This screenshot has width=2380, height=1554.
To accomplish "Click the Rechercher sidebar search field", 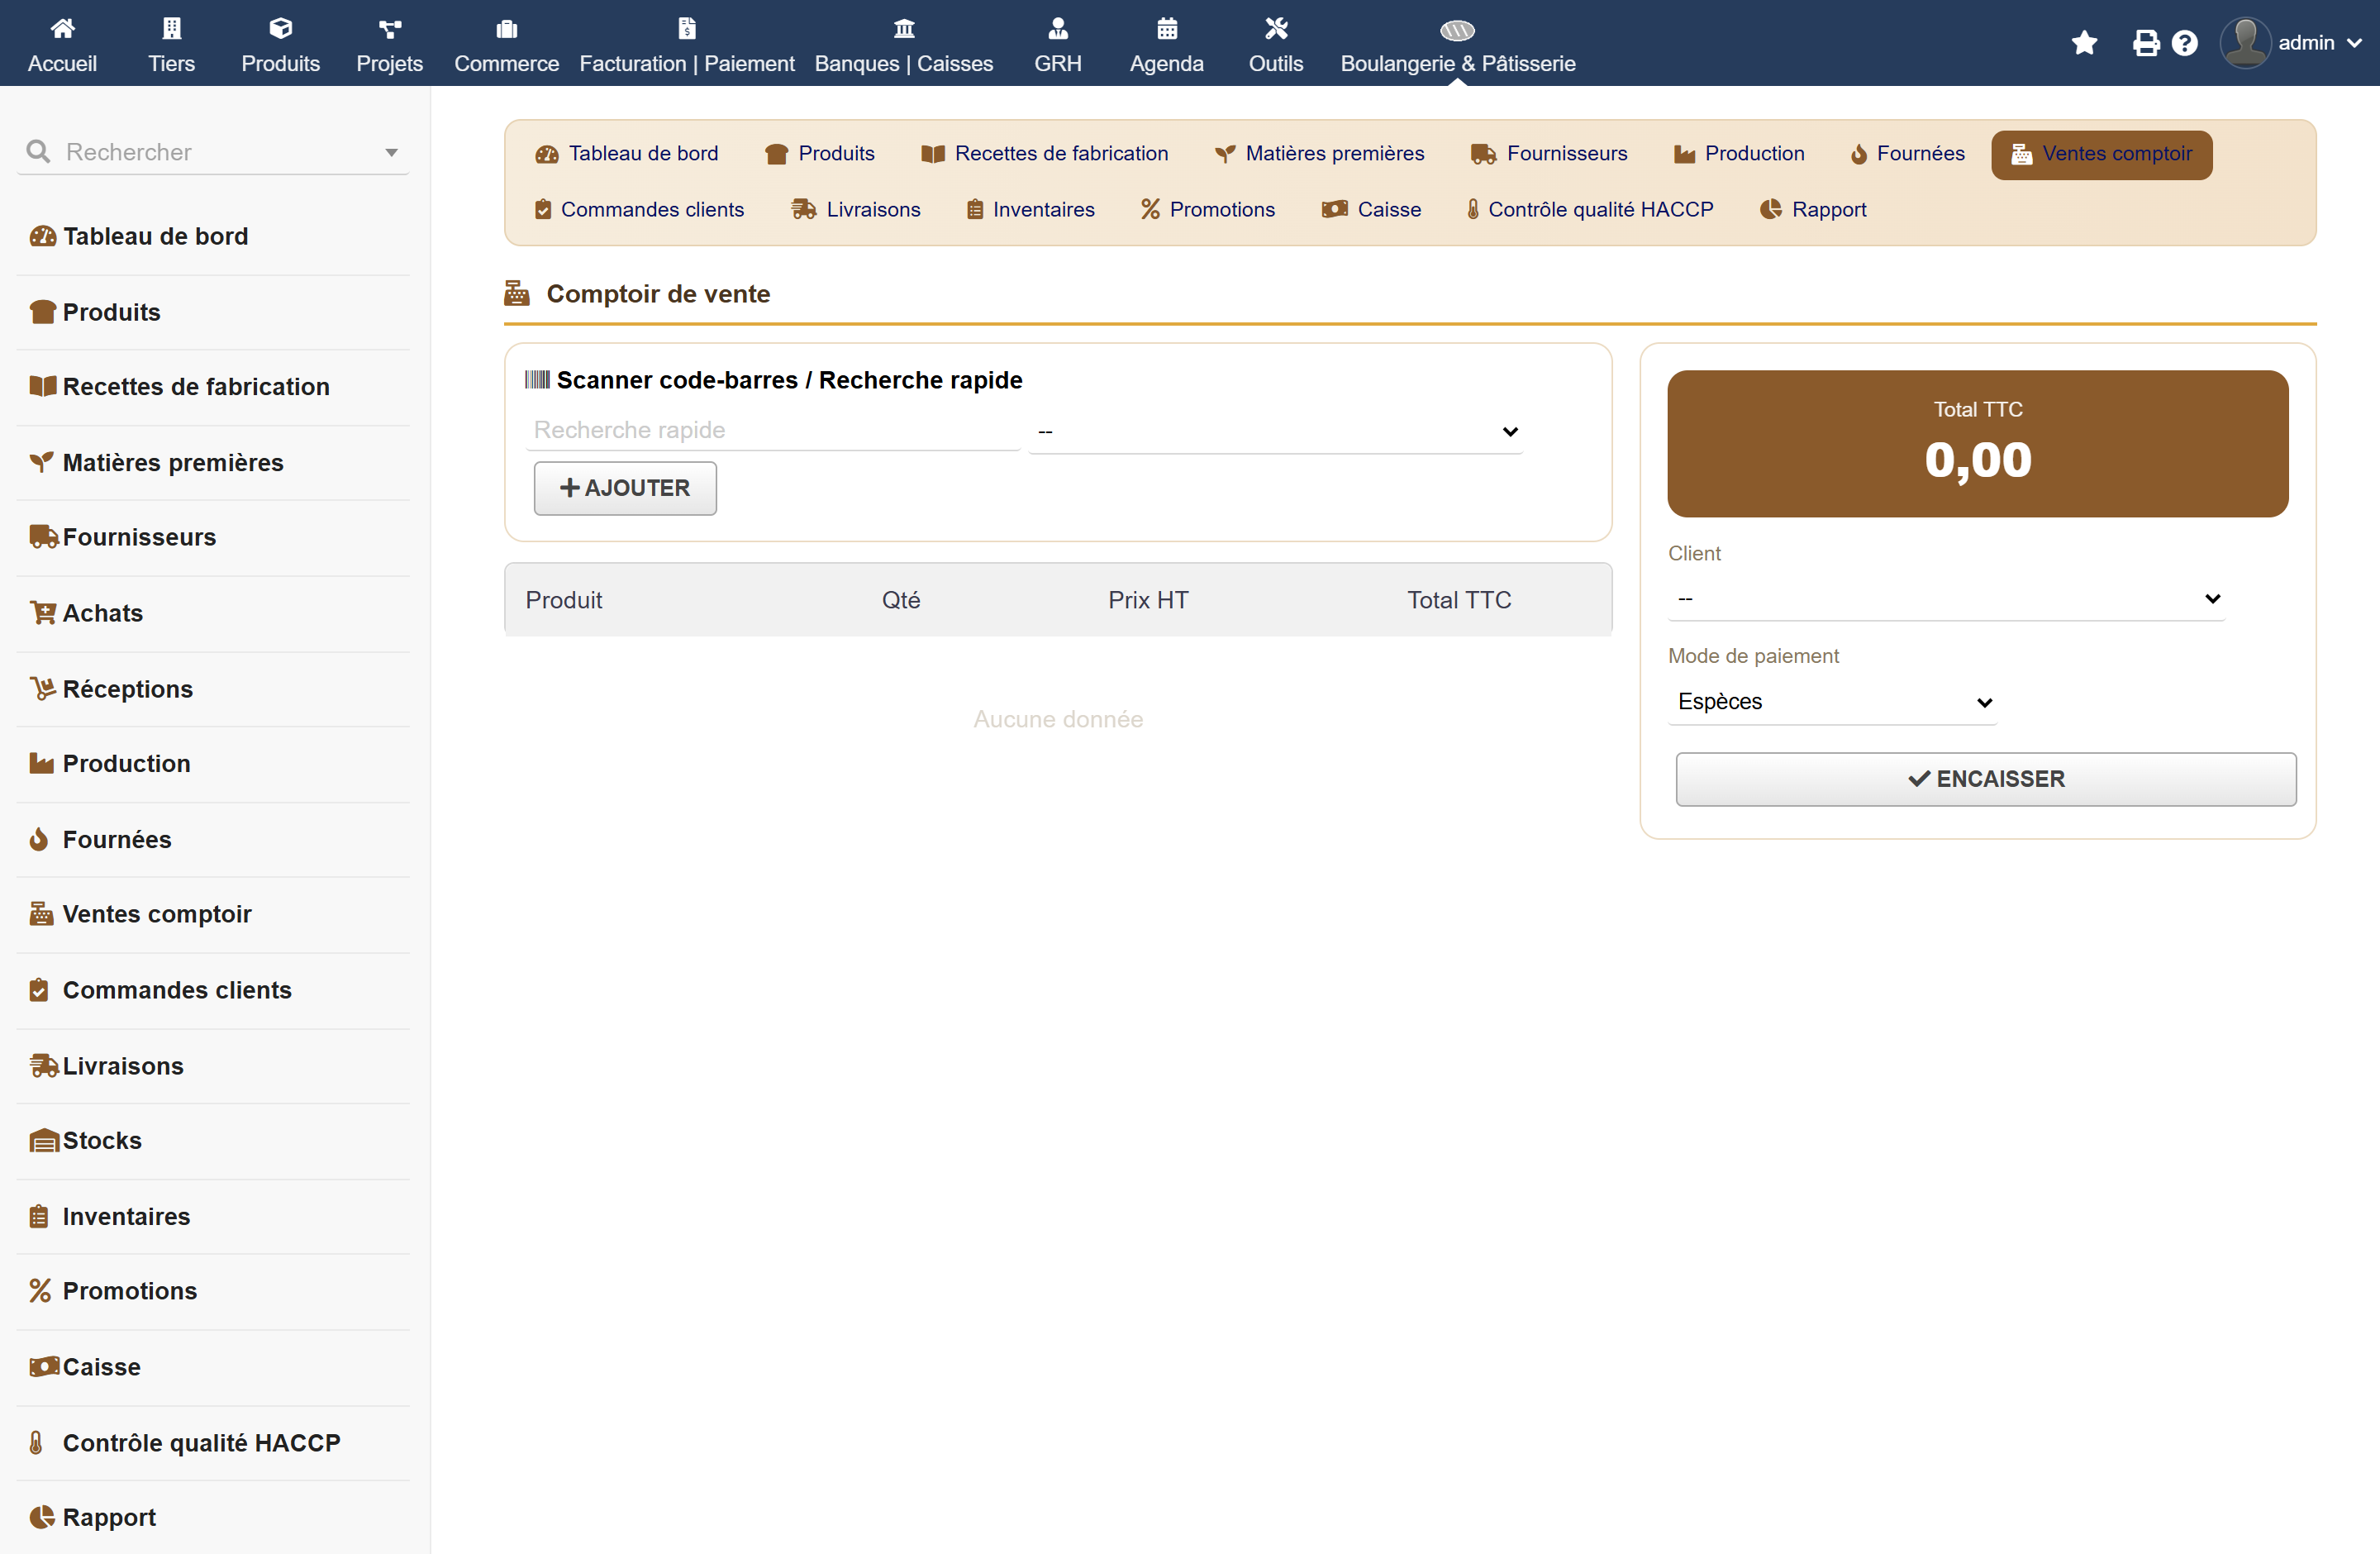I will click(x=213, y=152).
